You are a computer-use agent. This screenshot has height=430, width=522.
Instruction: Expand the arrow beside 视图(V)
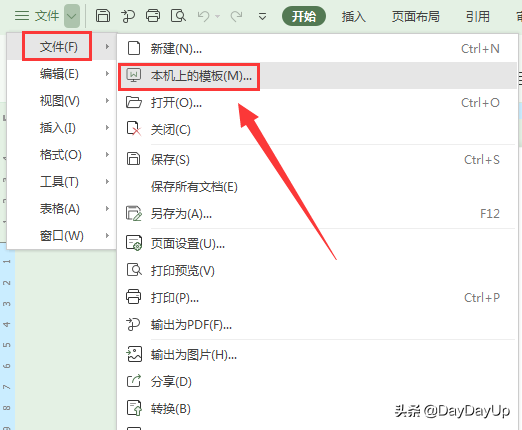[x=107, y=100]
